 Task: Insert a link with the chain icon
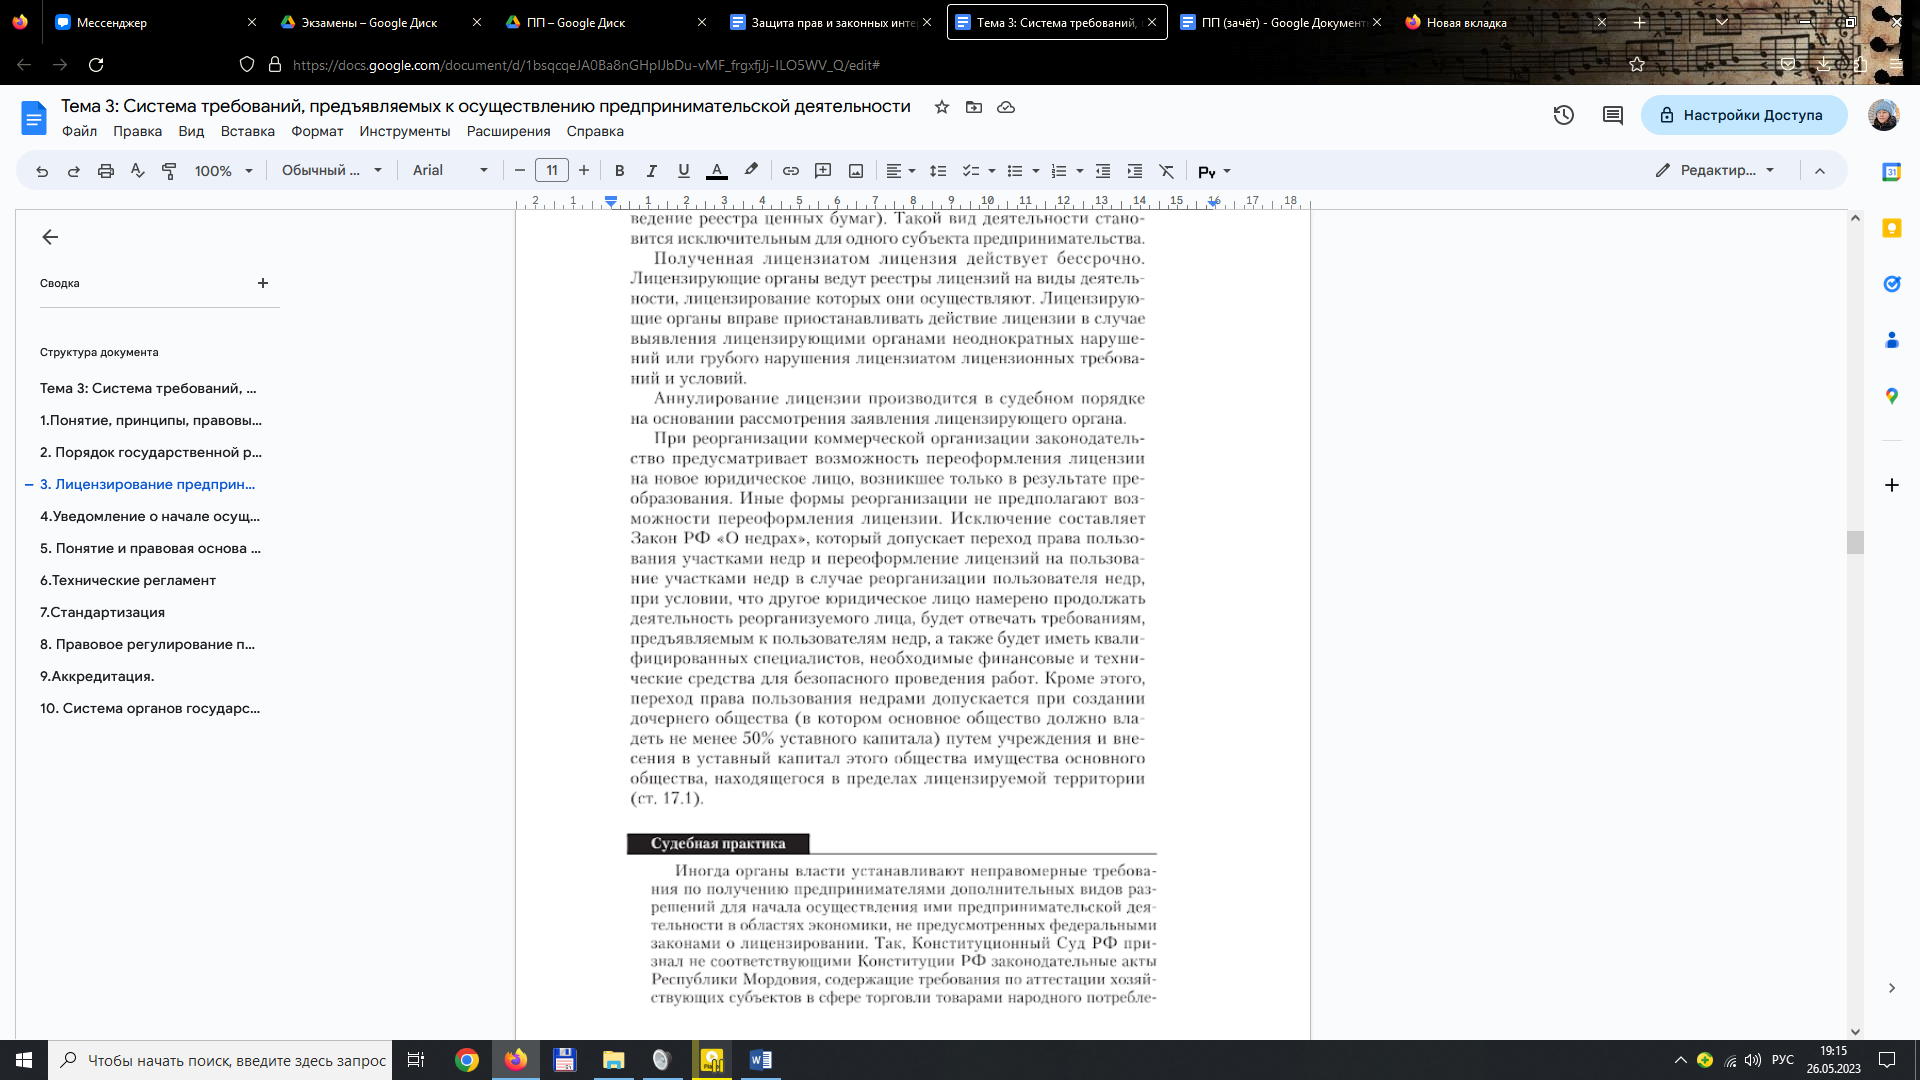[x=791, y=171]
